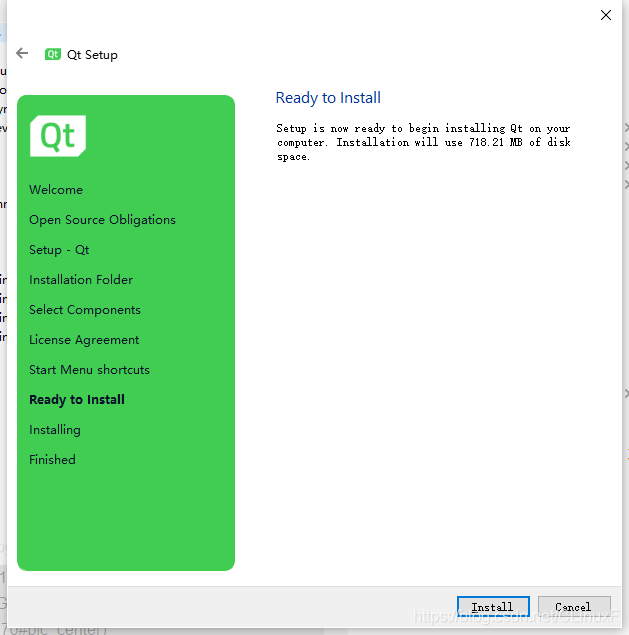The width and height of the screenshot is (629, 635).
Task: Select the Installation Folder step
Action: coord(81,279)
